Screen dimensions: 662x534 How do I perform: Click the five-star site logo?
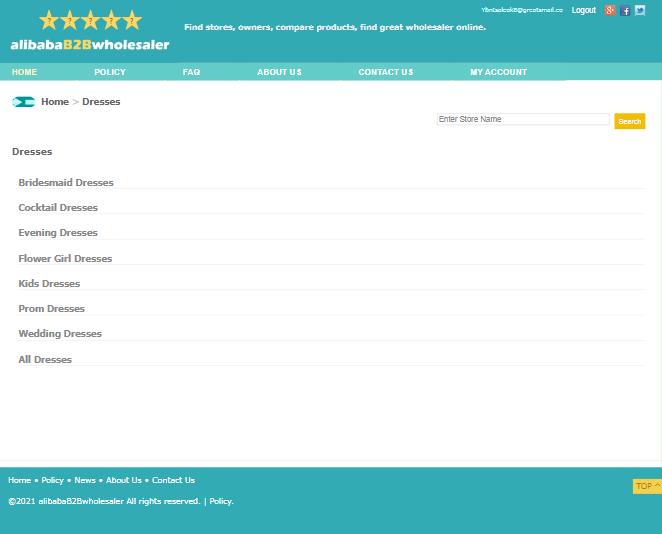coord(90,20)
